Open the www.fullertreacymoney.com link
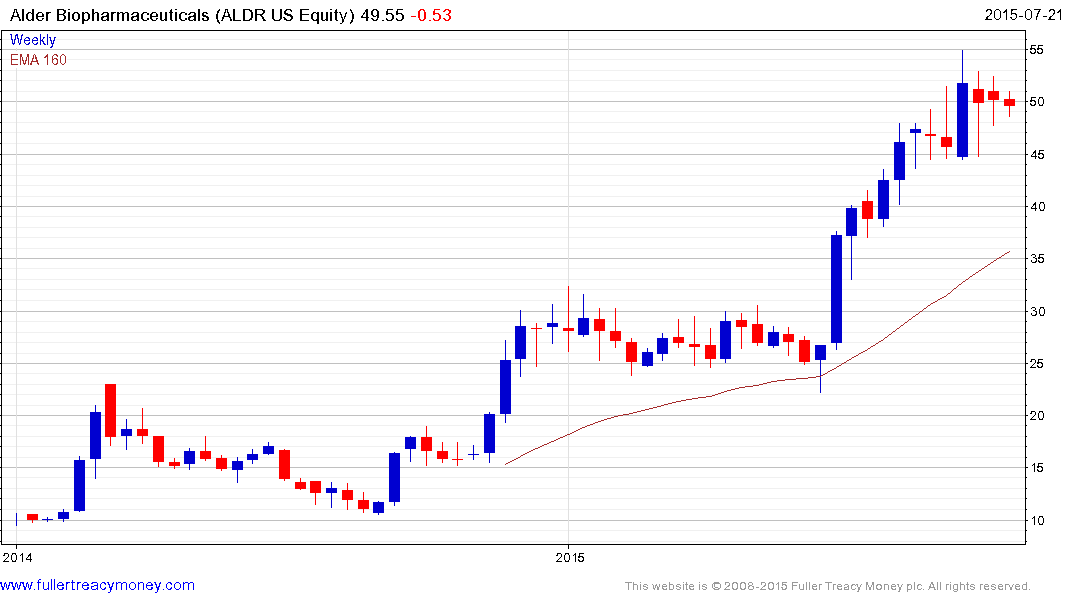Image resolution: width=1075 pixels, height=600 pixels. (97, 585)
